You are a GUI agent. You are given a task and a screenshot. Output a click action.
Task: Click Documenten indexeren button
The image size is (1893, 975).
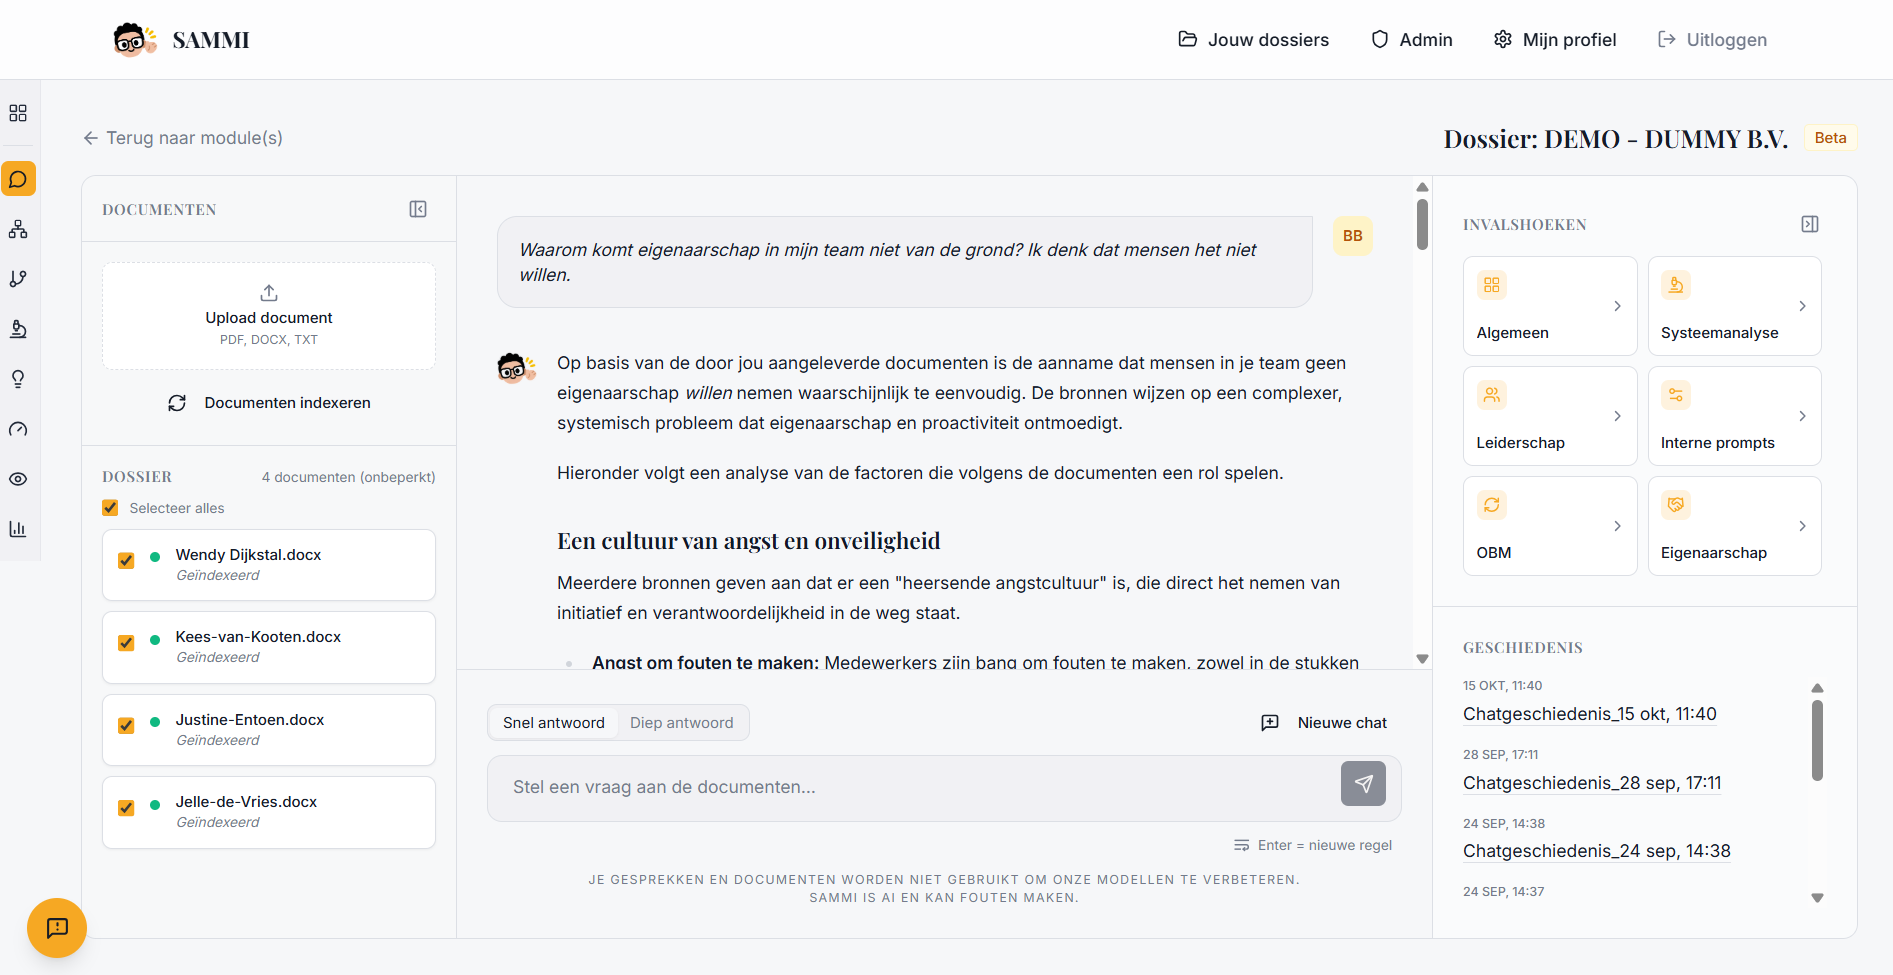click(269, 403)
